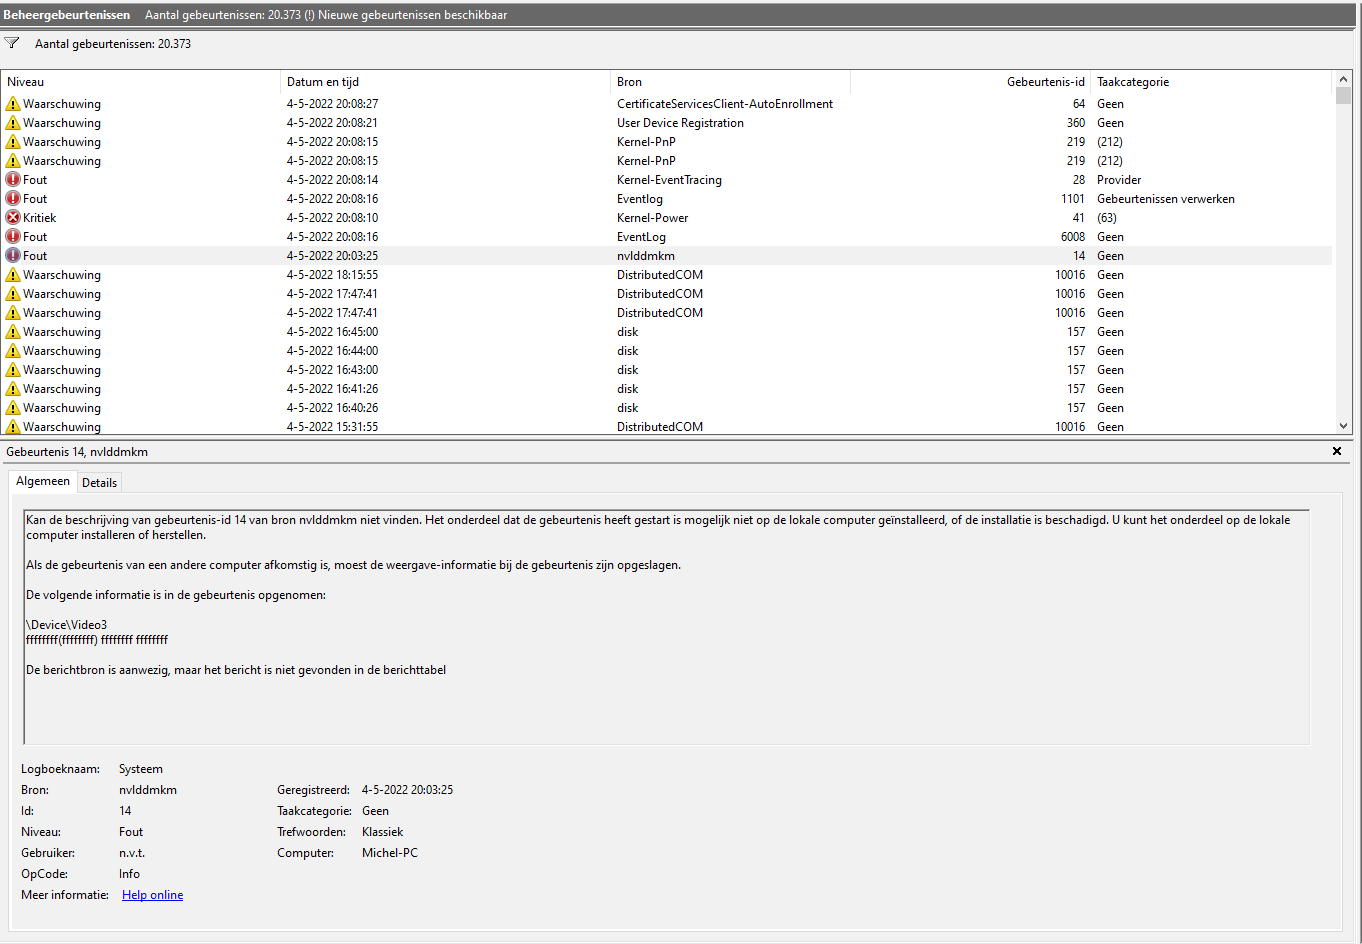1362x944 pixels.
Task: Click the event id 41 cell
Action: click(x=1079, y=218)
